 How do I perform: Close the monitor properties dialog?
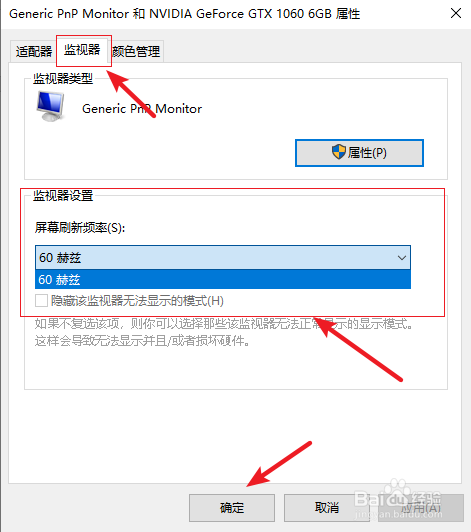(456, 14)
